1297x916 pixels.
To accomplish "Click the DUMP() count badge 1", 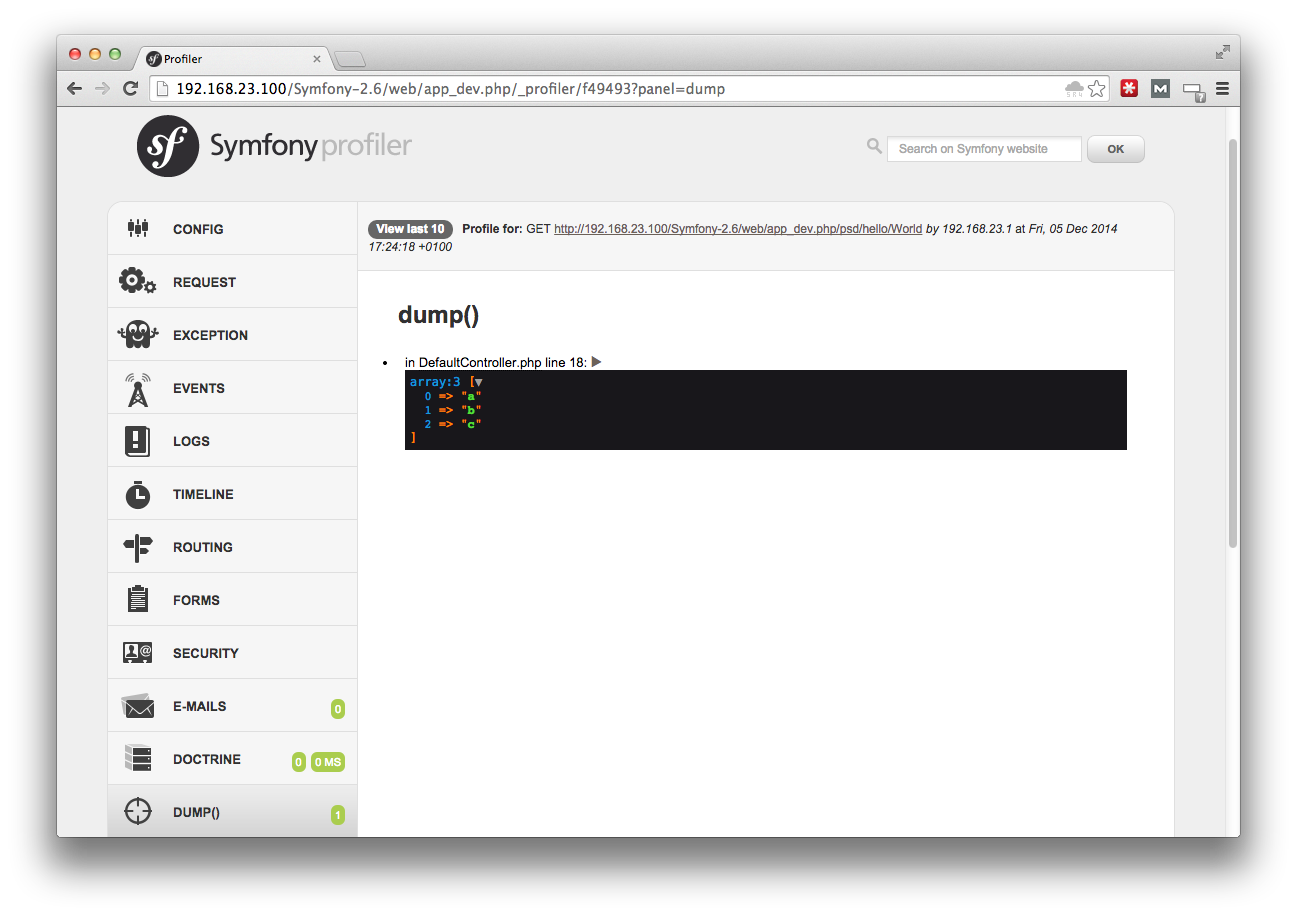I will (338, 815).
